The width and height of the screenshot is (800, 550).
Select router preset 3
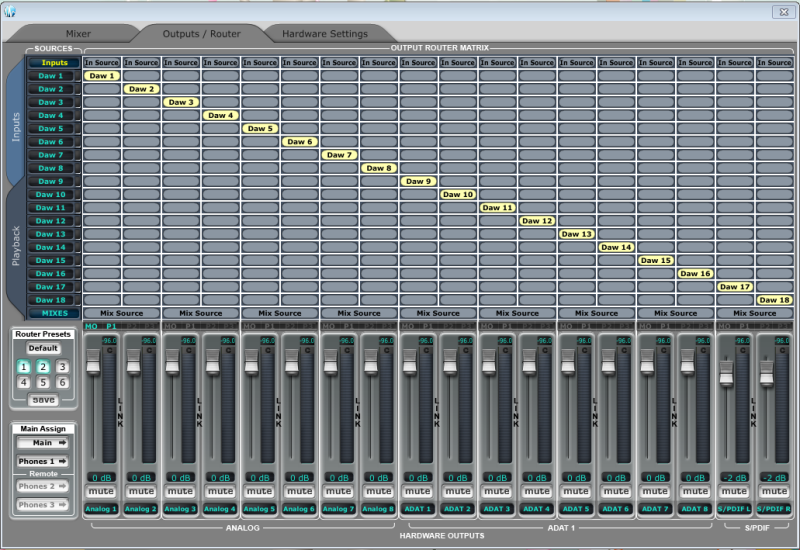[x=62, y=367]
